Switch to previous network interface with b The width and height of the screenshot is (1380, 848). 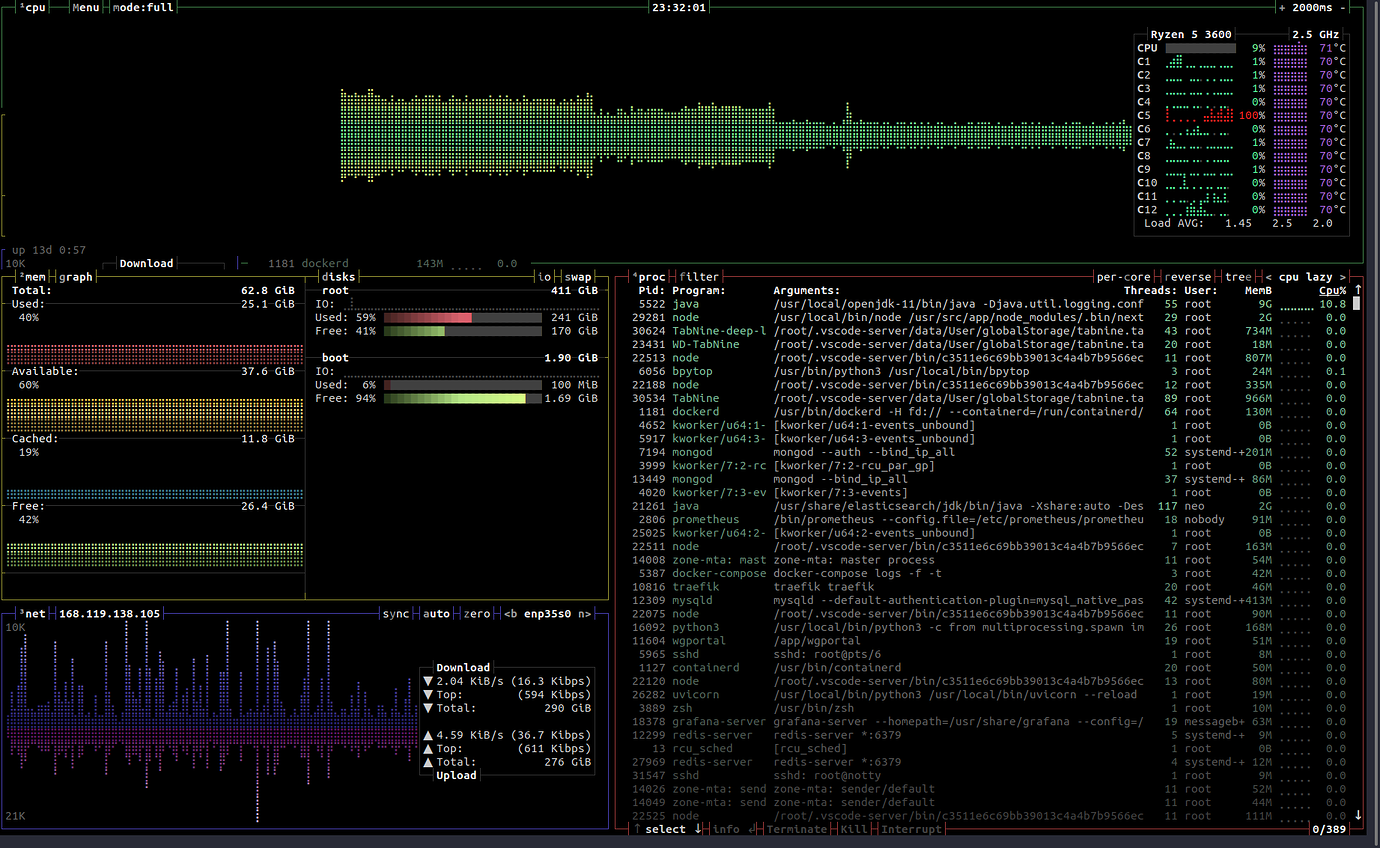click(x=511, y=614)
